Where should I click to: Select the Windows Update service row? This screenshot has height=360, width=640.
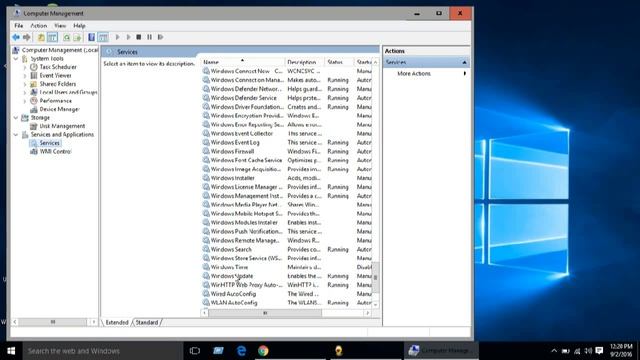click(x=287, y=276)
